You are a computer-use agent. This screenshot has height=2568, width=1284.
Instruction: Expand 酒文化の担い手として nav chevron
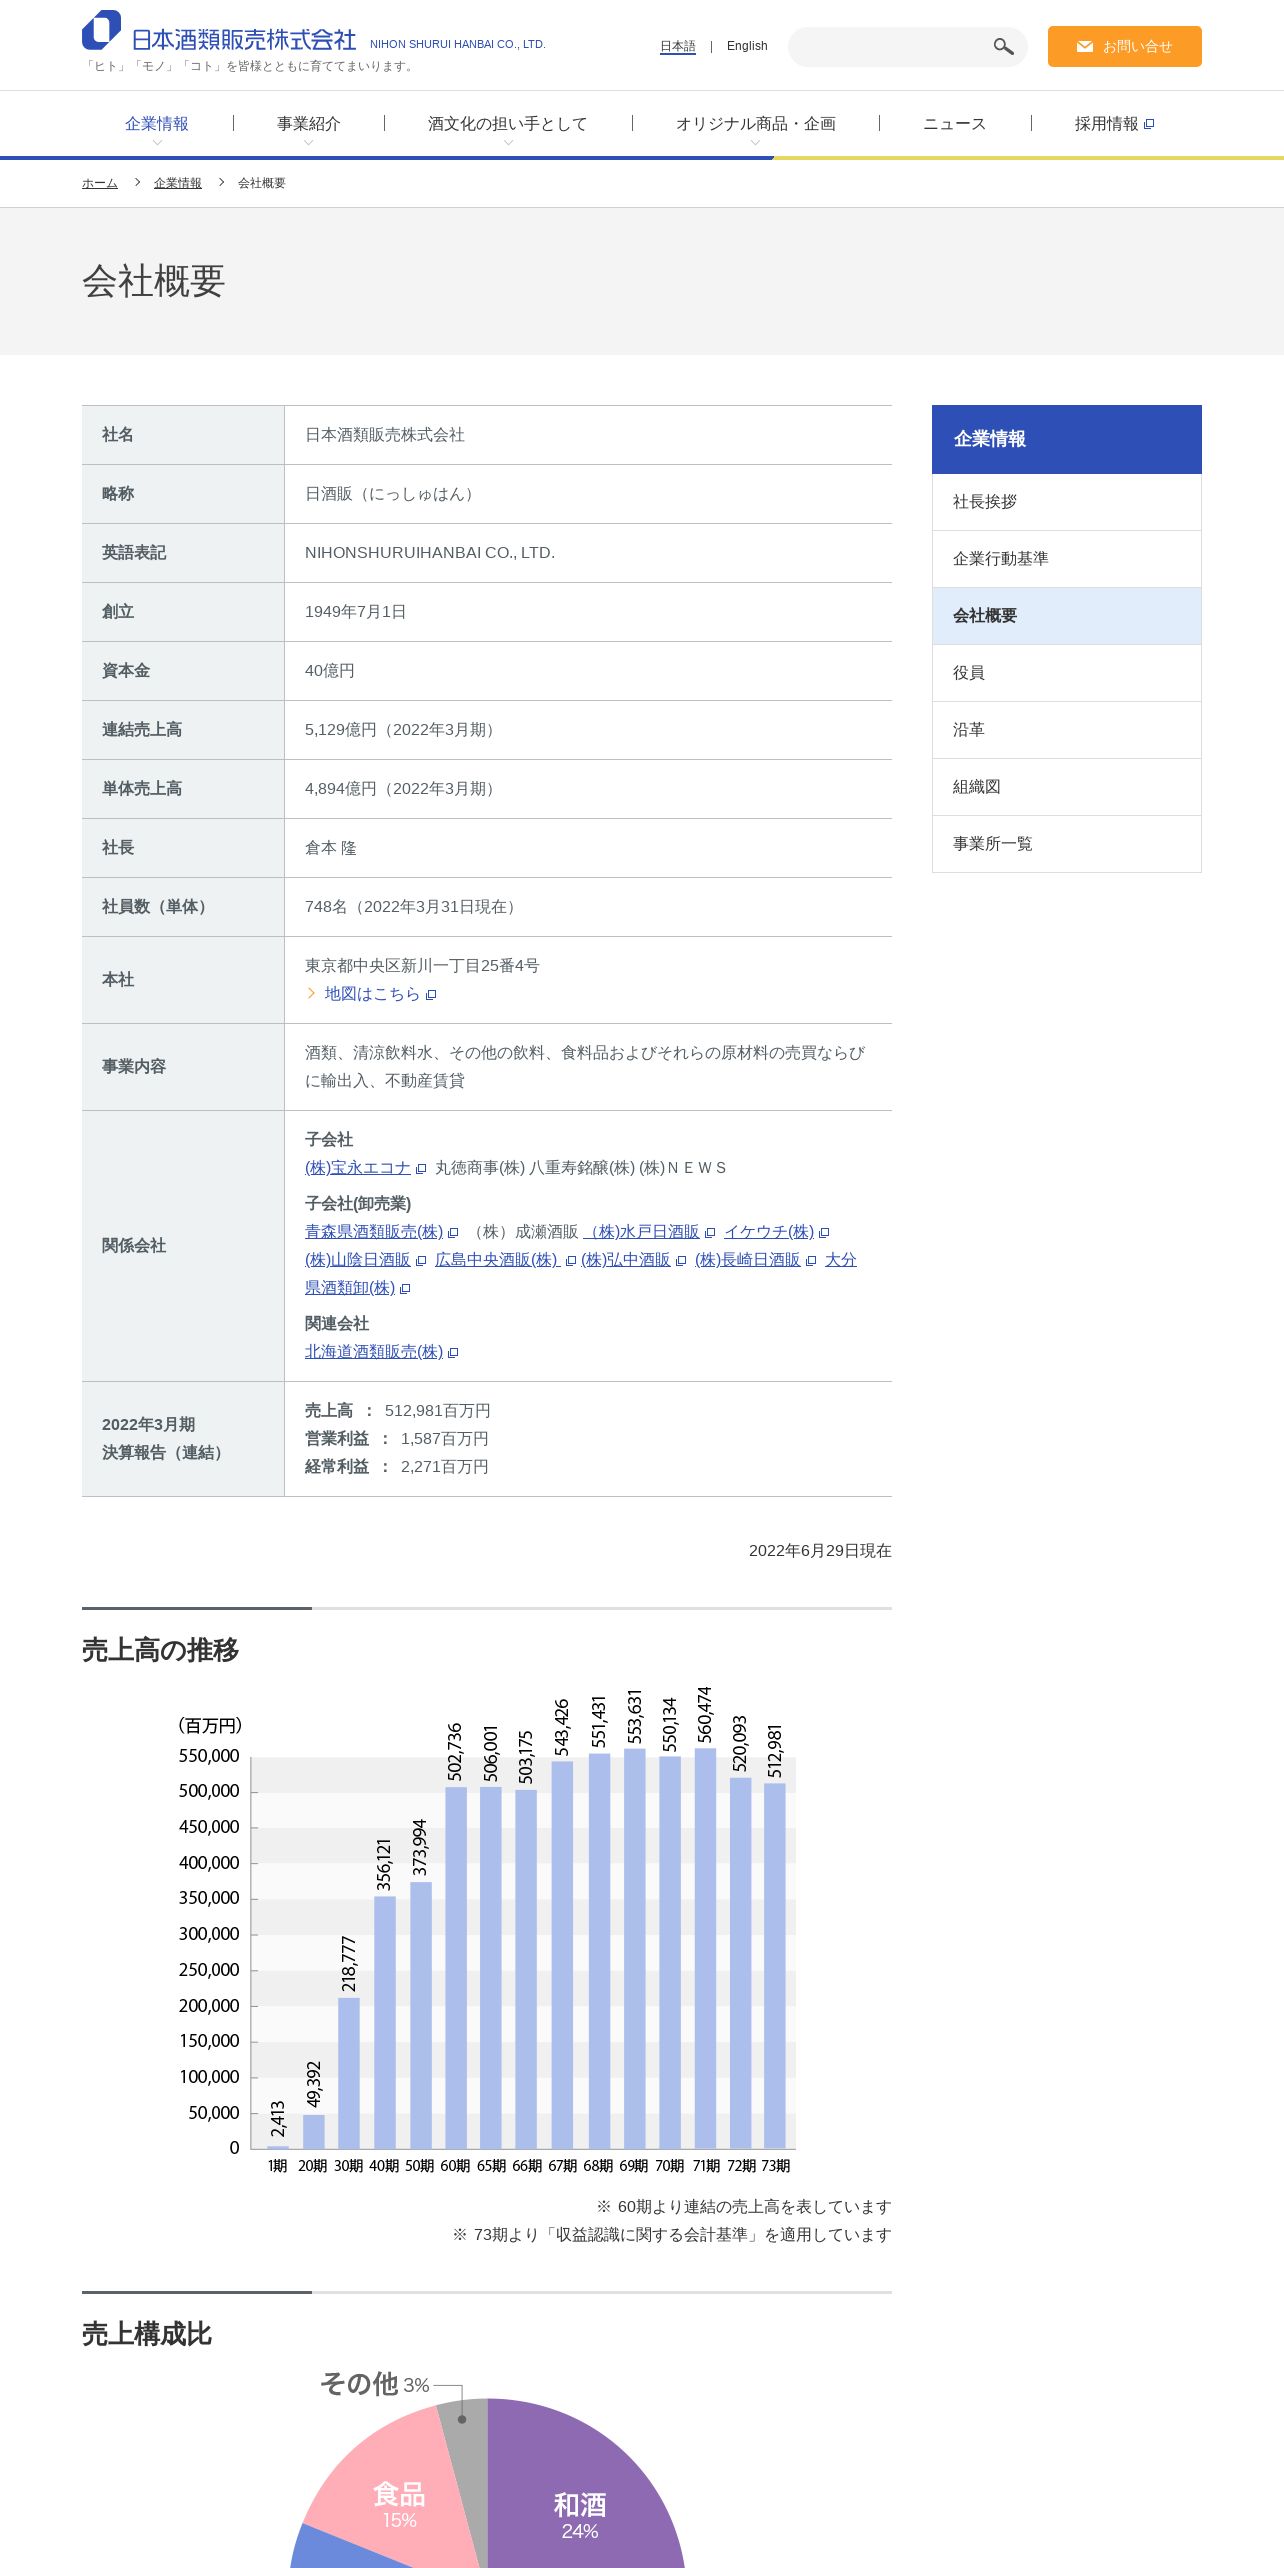[x=508, y=143]
